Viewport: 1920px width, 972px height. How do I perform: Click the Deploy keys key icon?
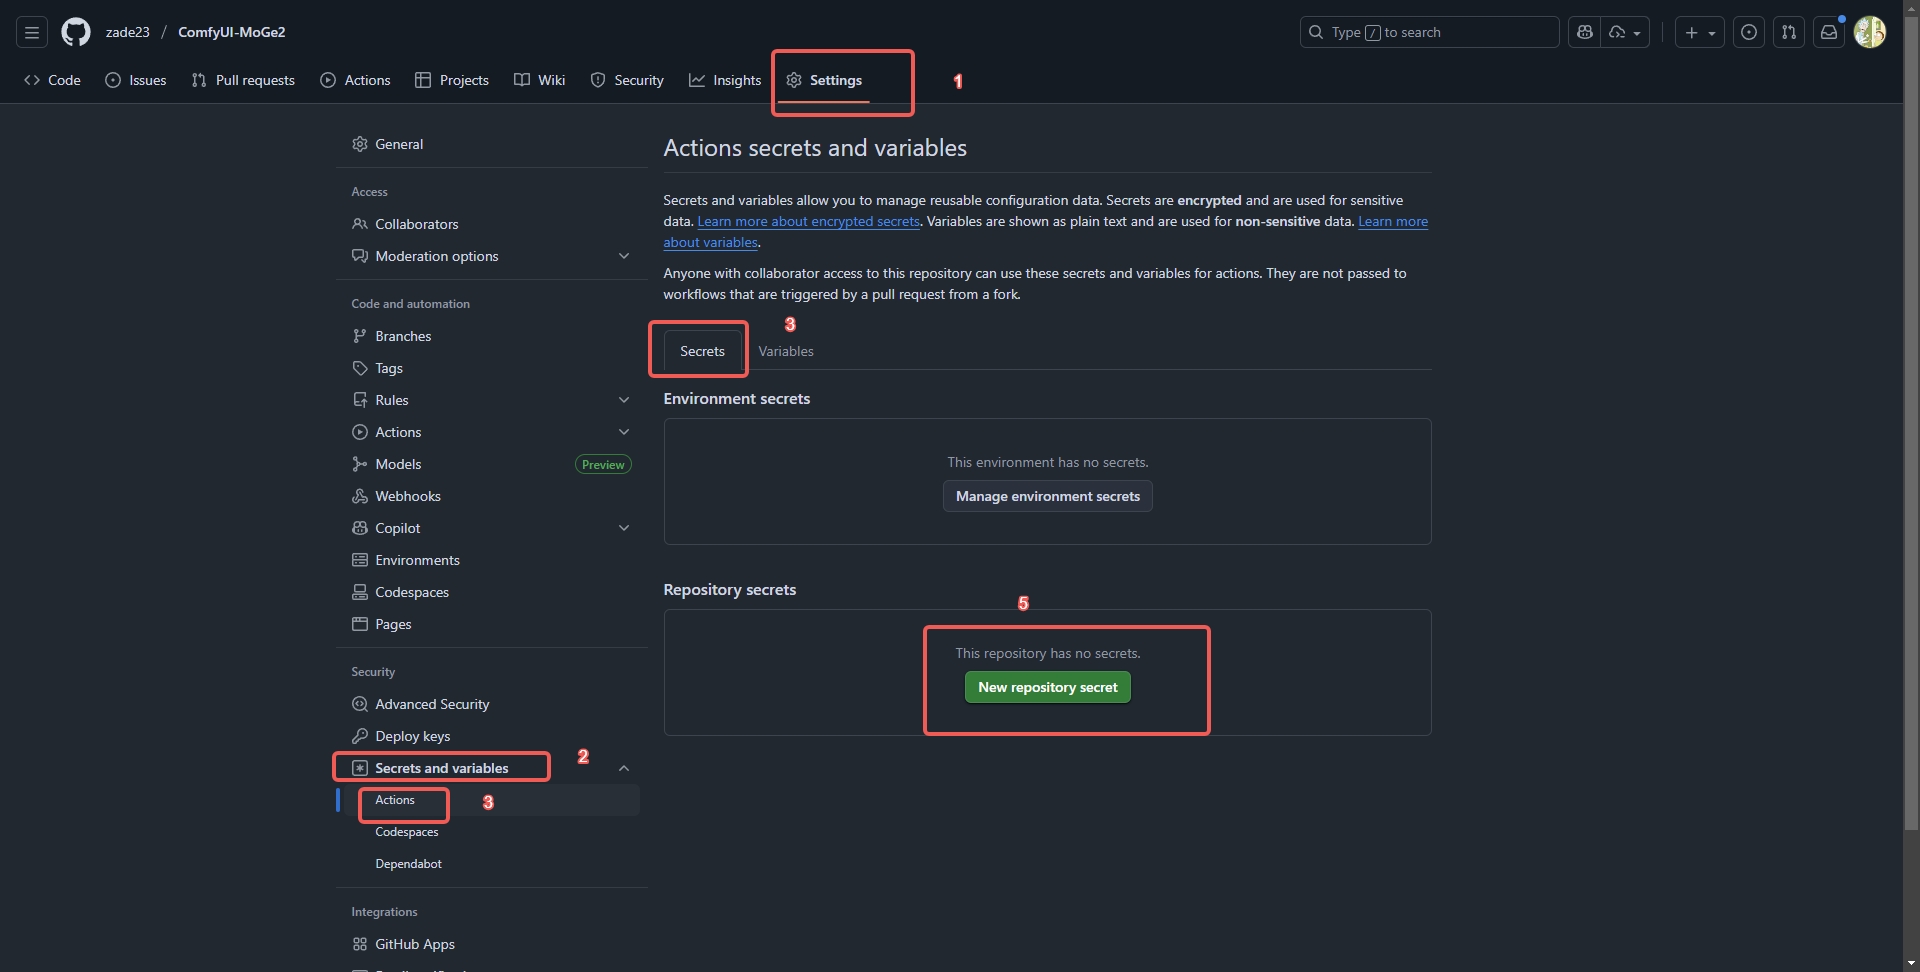coord(360,736)
